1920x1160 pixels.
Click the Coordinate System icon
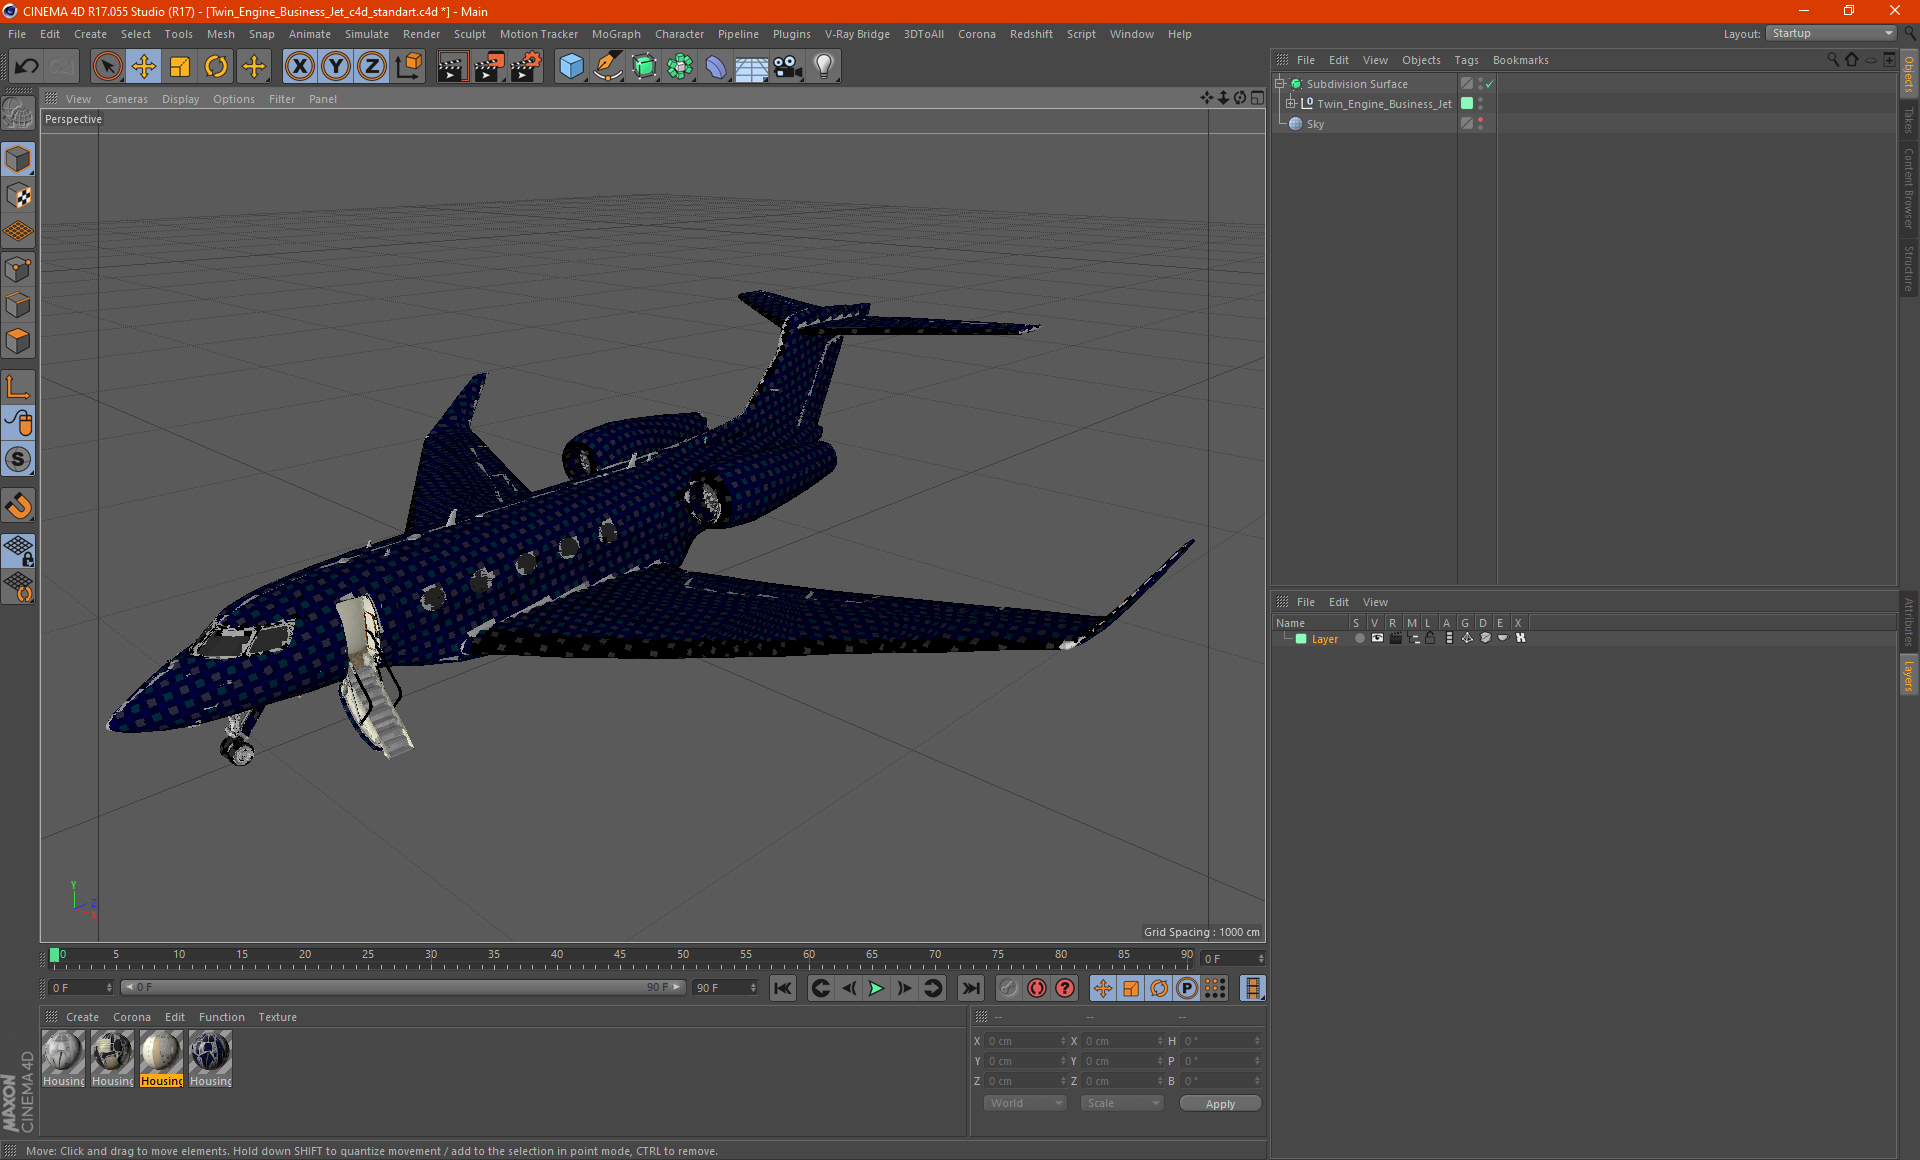click(408, 67)
